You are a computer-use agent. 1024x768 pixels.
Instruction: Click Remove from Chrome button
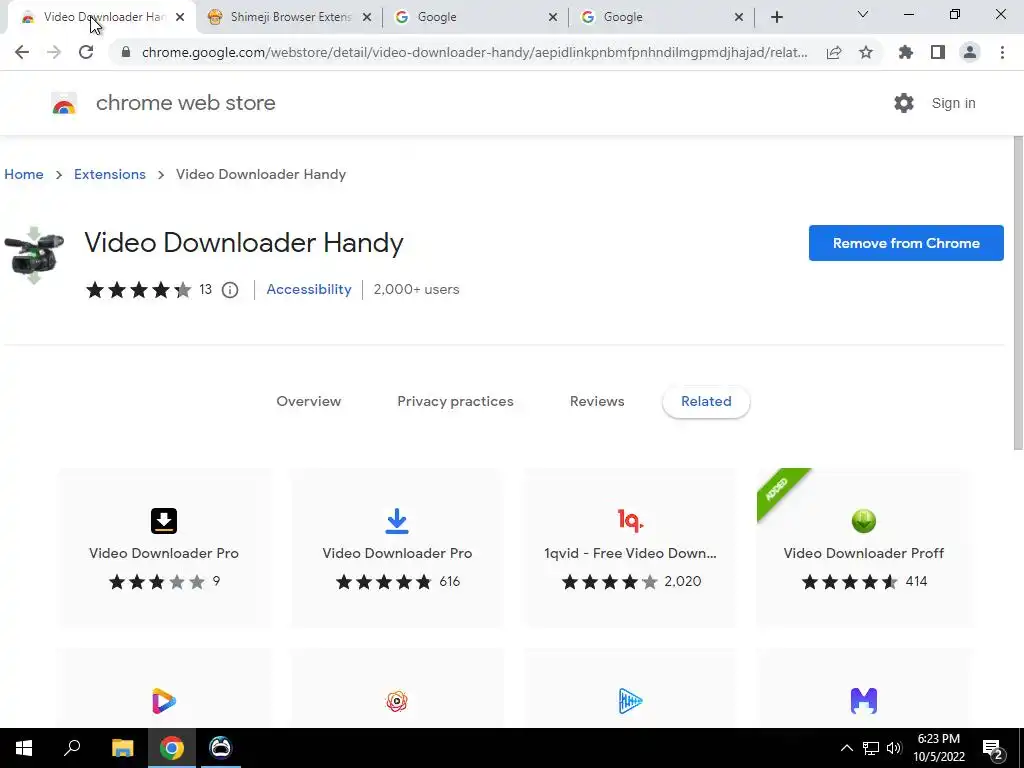[x=906, y=243]
